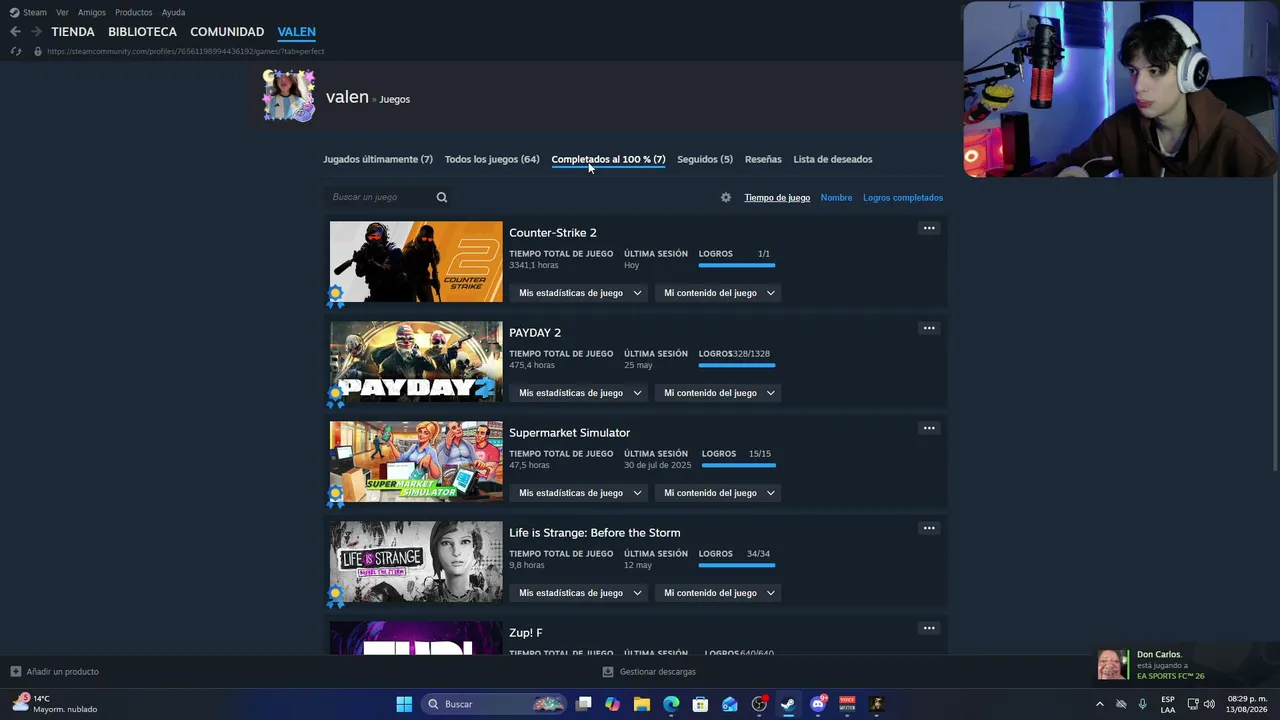Image resolution: width=1280 pixels, height=720 pixels.
Task: Click Gestionar descargas in the bottom bar
Action: (658, 672)
